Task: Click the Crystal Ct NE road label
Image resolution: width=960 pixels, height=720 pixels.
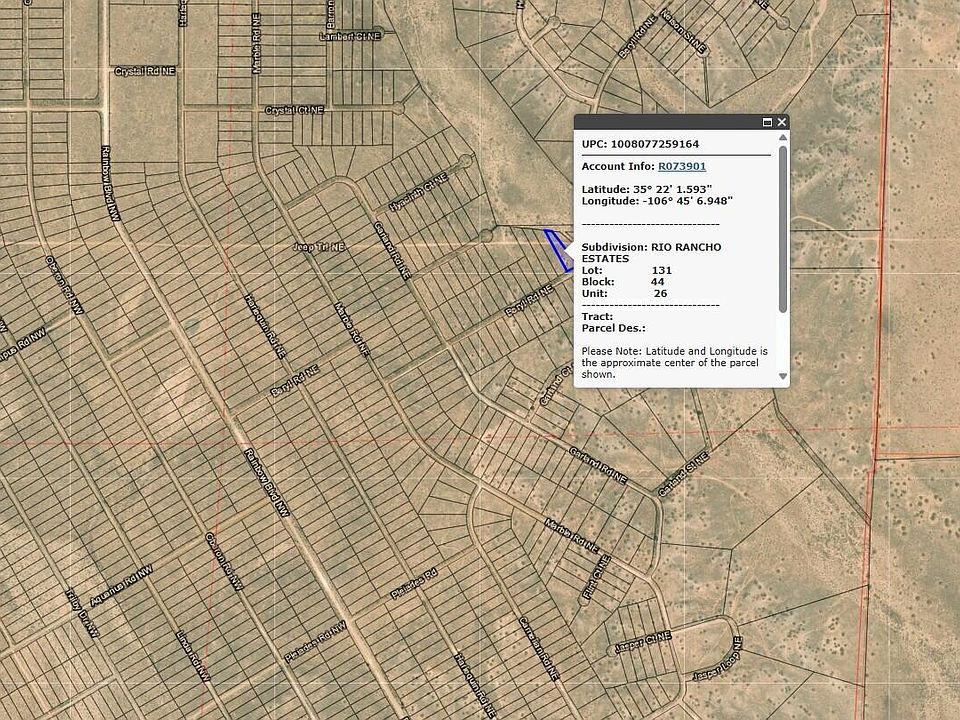Action: (294, 111)
